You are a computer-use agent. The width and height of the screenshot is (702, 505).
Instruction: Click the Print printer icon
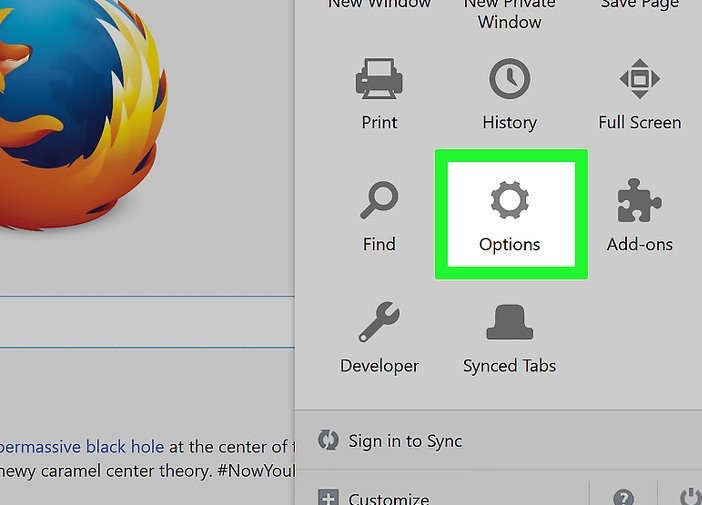coord(379,80)
